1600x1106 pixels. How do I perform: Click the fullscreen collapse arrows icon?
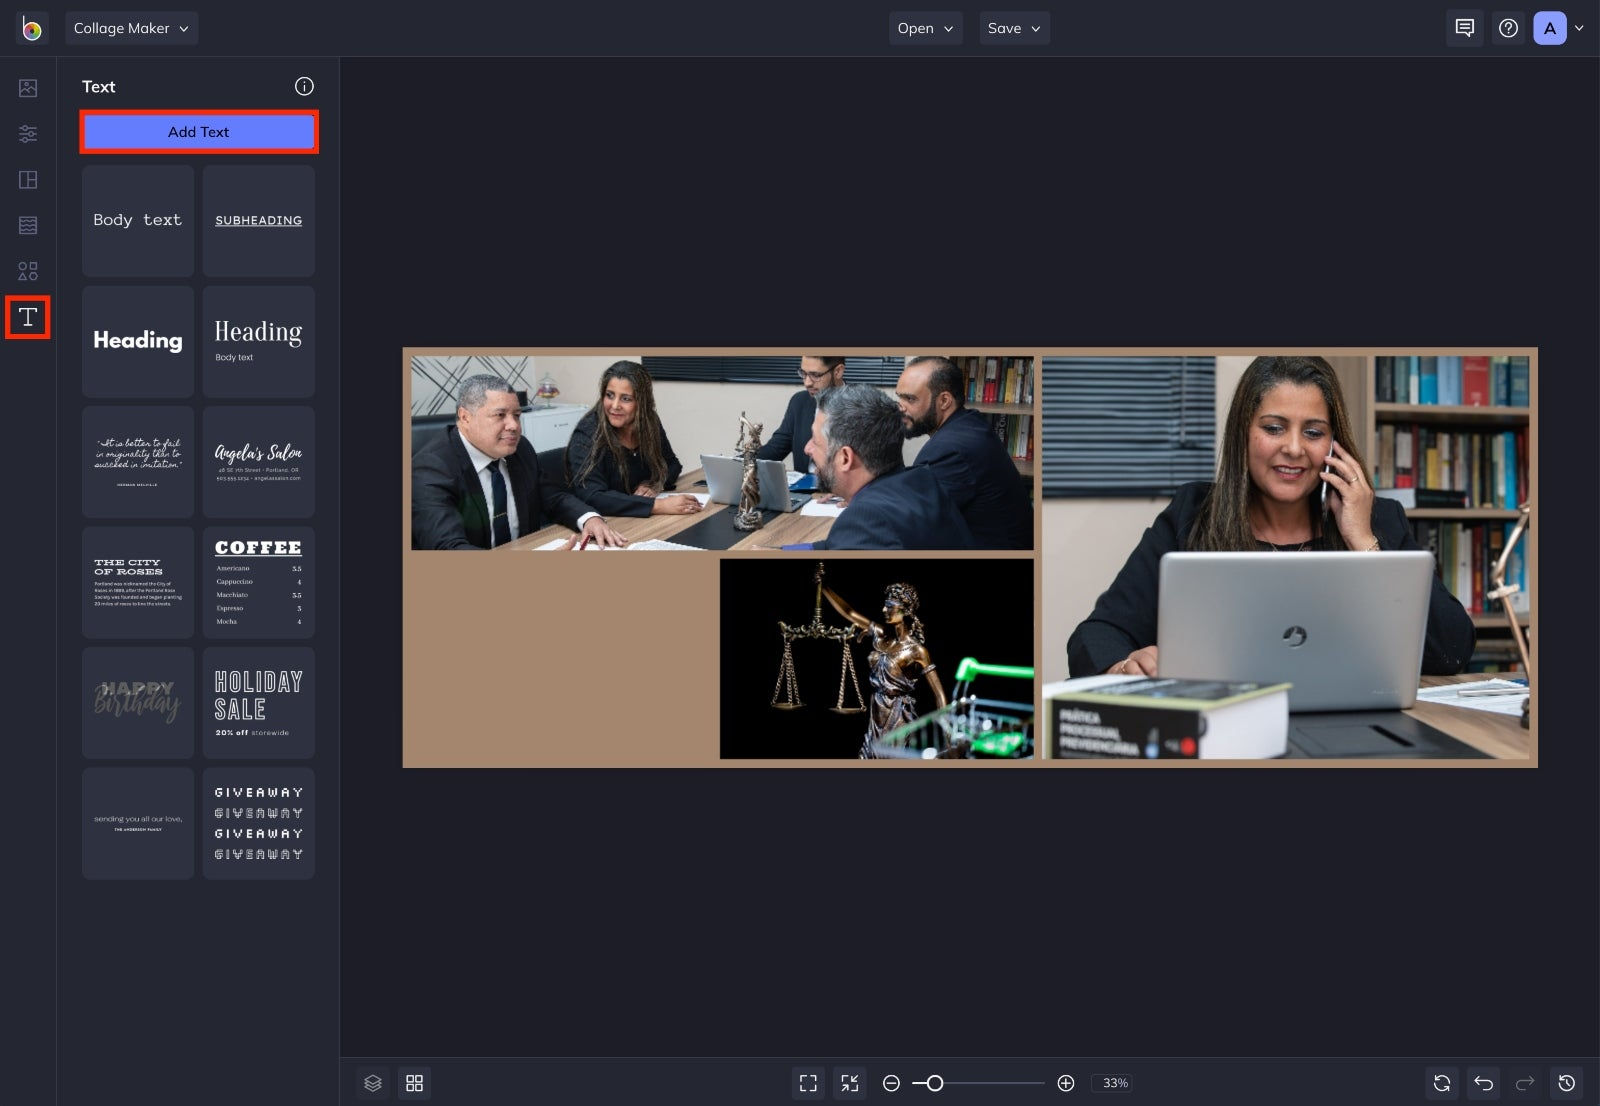click(x=850, y=1083)
